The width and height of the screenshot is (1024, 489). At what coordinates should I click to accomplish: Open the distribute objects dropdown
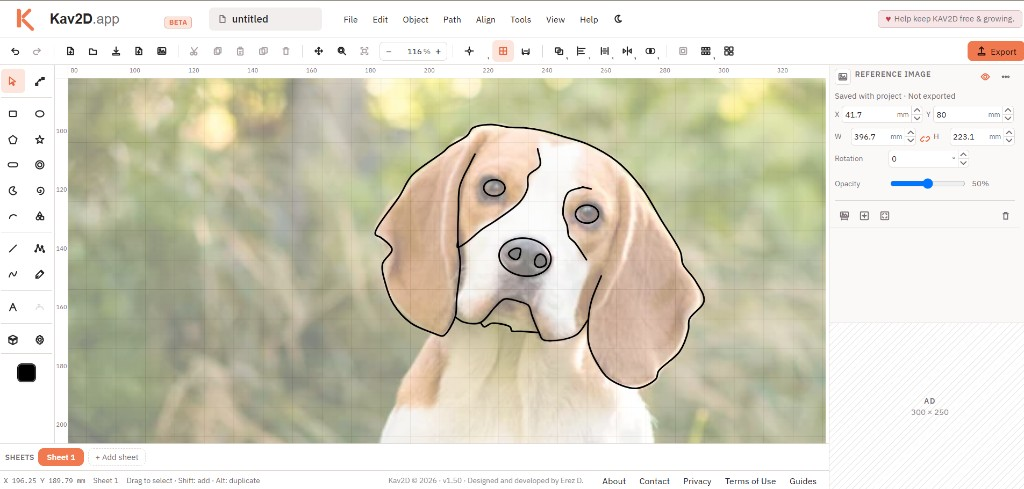click(x=605, y=51)
